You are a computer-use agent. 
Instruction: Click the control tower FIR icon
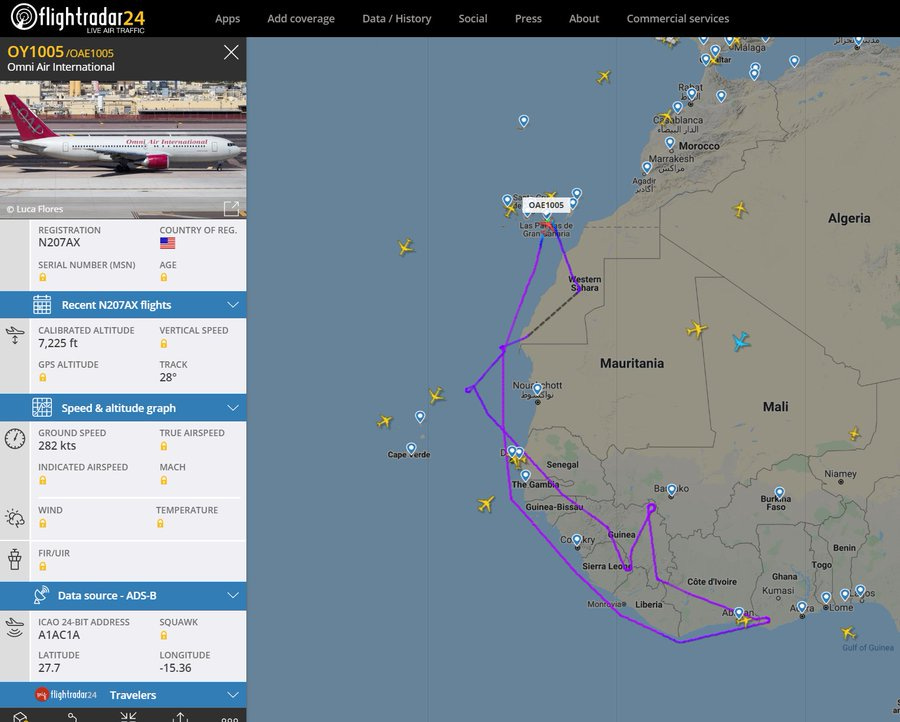(15, 559)
